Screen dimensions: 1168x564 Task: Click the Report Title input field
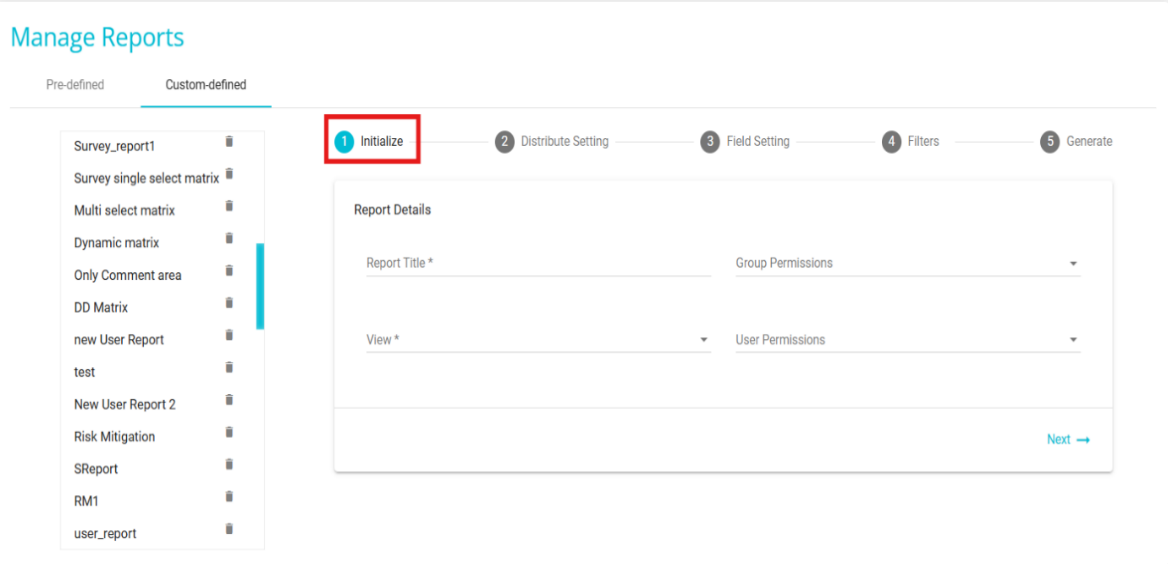coord(537,264)
